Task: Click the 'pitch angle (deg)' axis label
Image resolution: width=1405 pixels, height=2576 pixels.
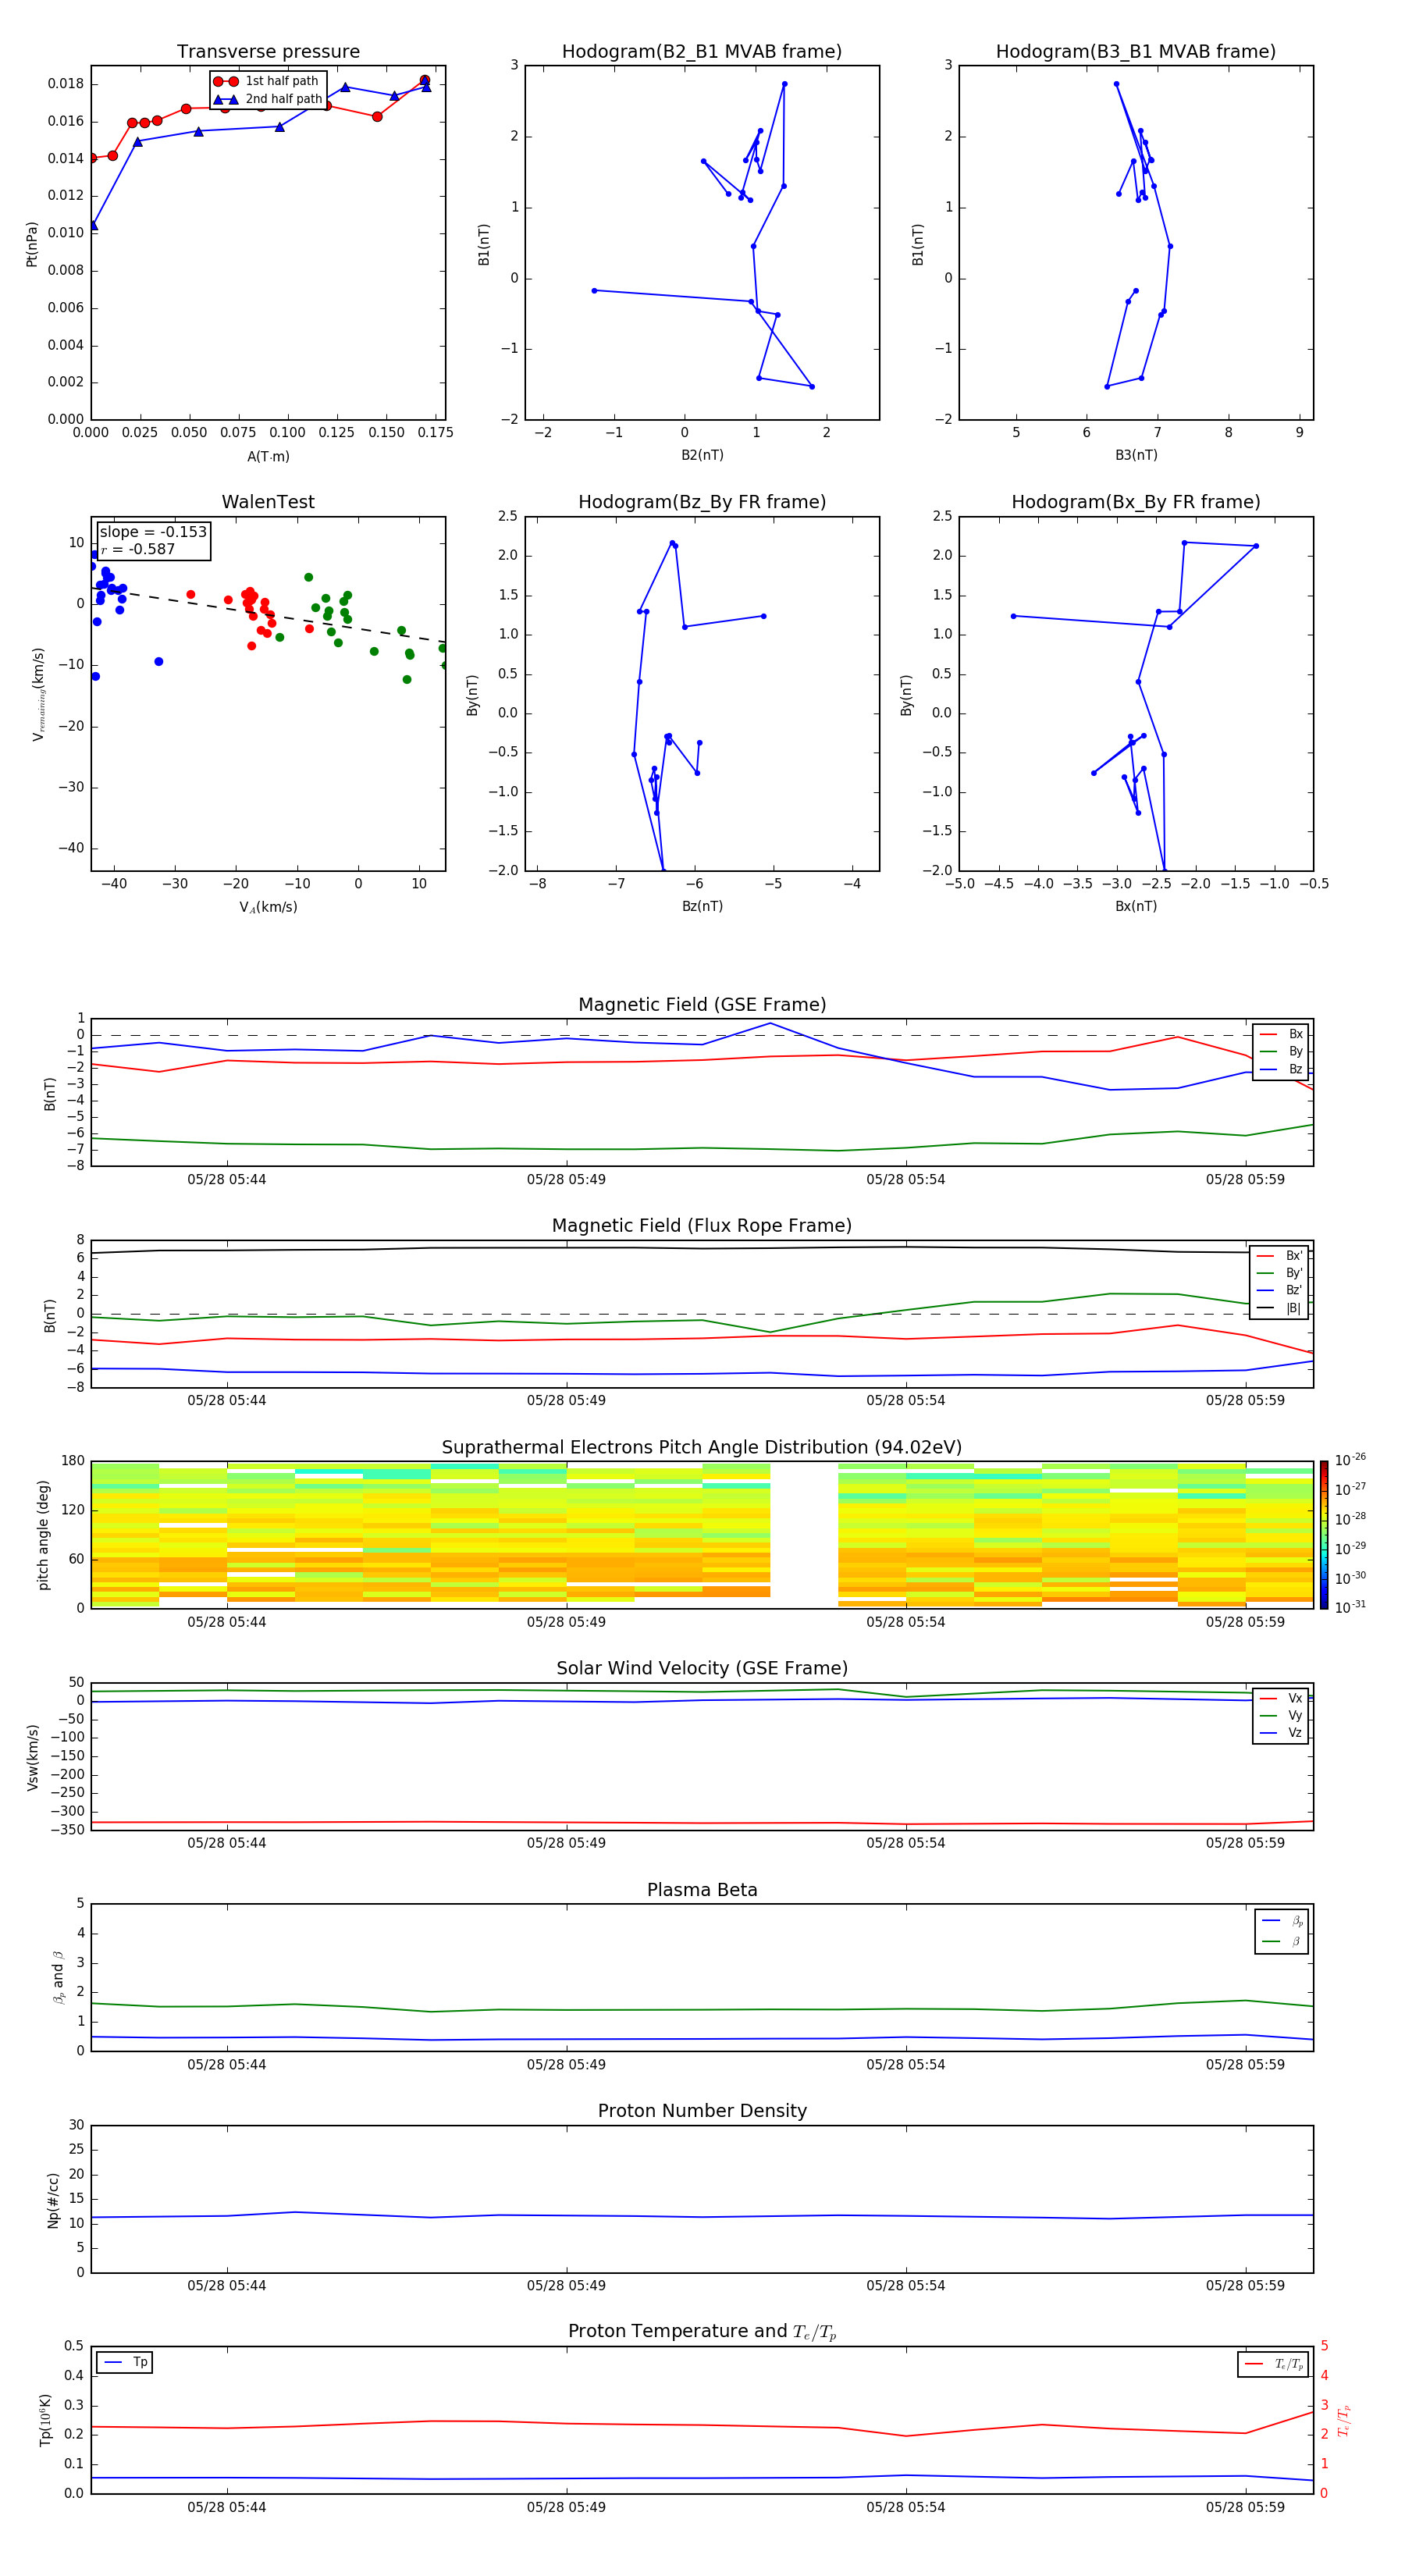Action: click(43, 1535)
